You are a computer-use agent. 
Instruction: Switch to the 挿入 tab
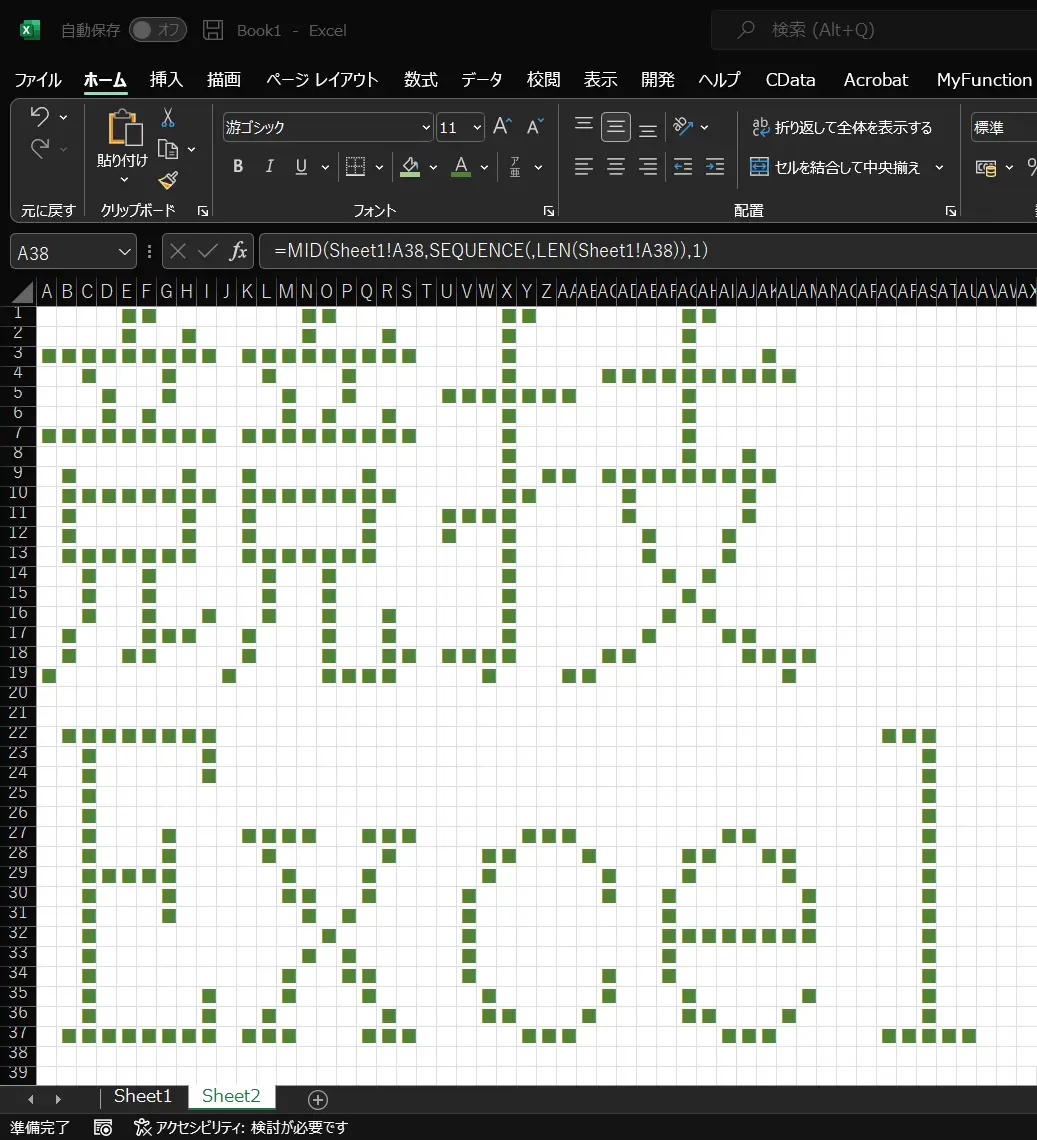coord(167,79)
